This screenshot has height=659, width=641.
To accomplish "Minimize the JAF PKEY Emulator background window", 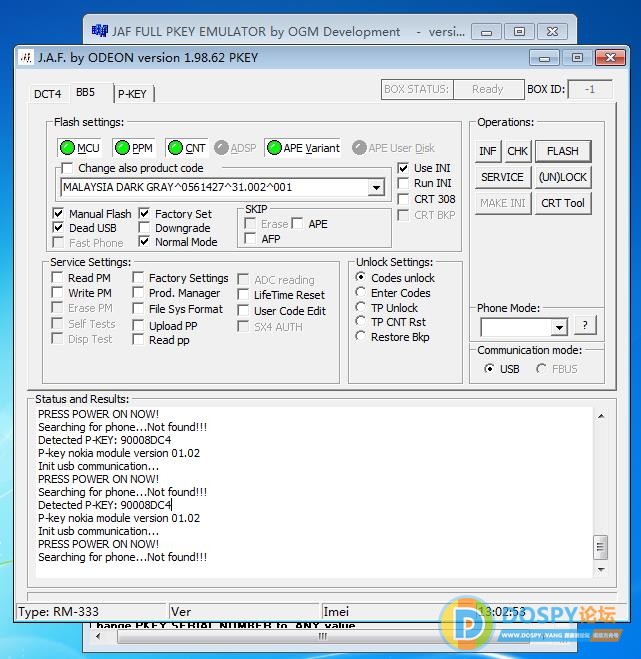I will [x=486, y=32].
